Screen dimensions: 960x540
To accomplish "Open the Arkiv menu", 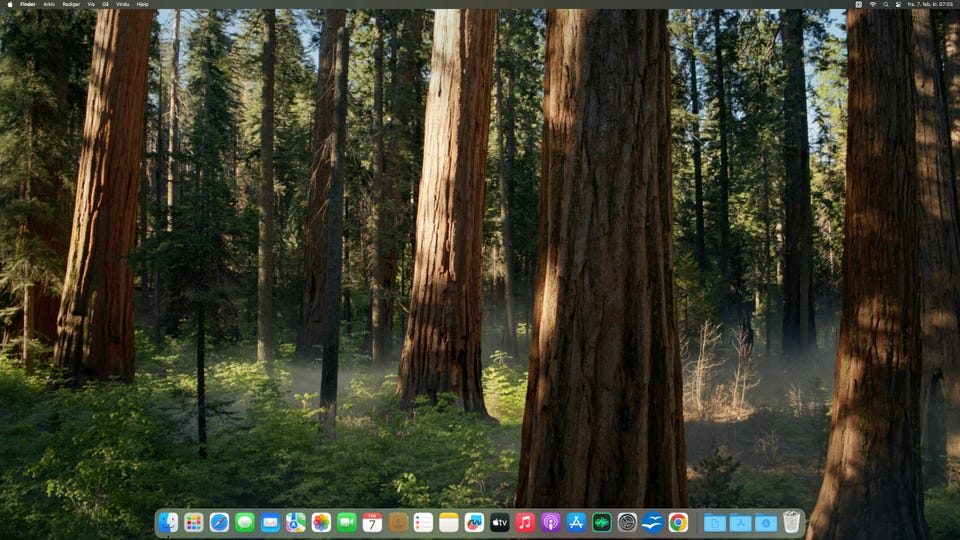I will tap(49, 4).
